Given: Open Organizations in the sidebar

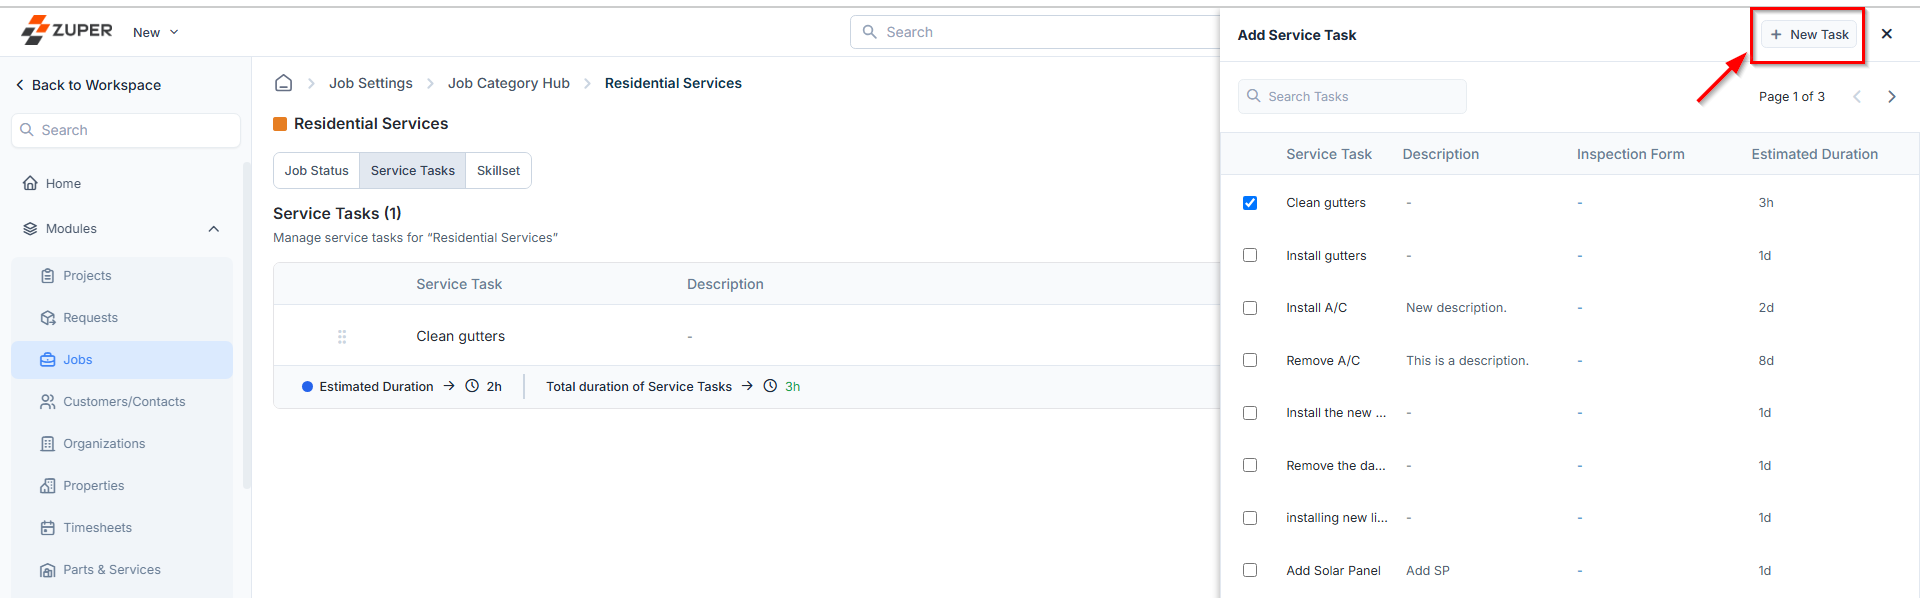Looking at the screenshot, I should pos(122,444).
